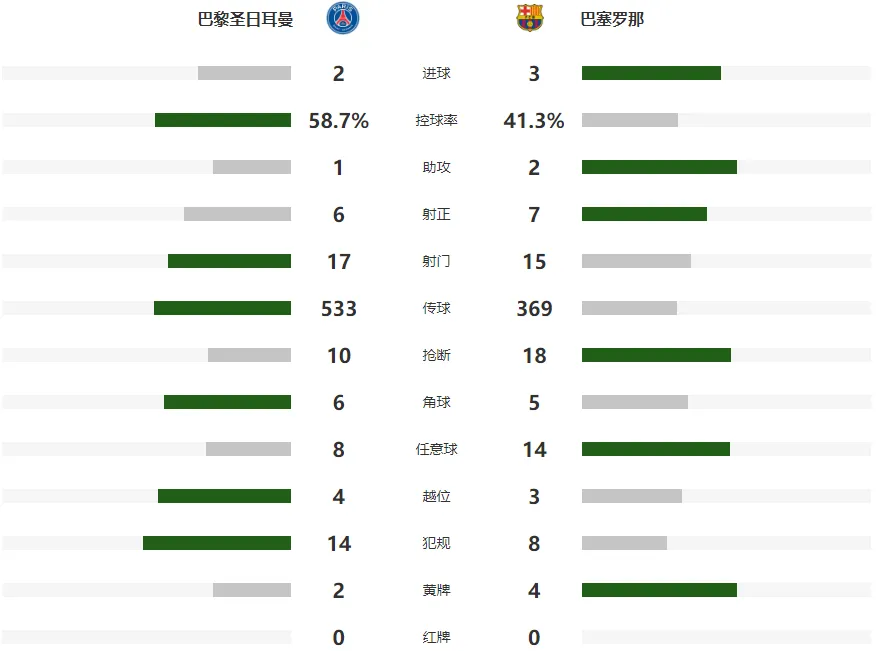
Task: Click PSG's green 射门 bar
Action: coord(230,261)
